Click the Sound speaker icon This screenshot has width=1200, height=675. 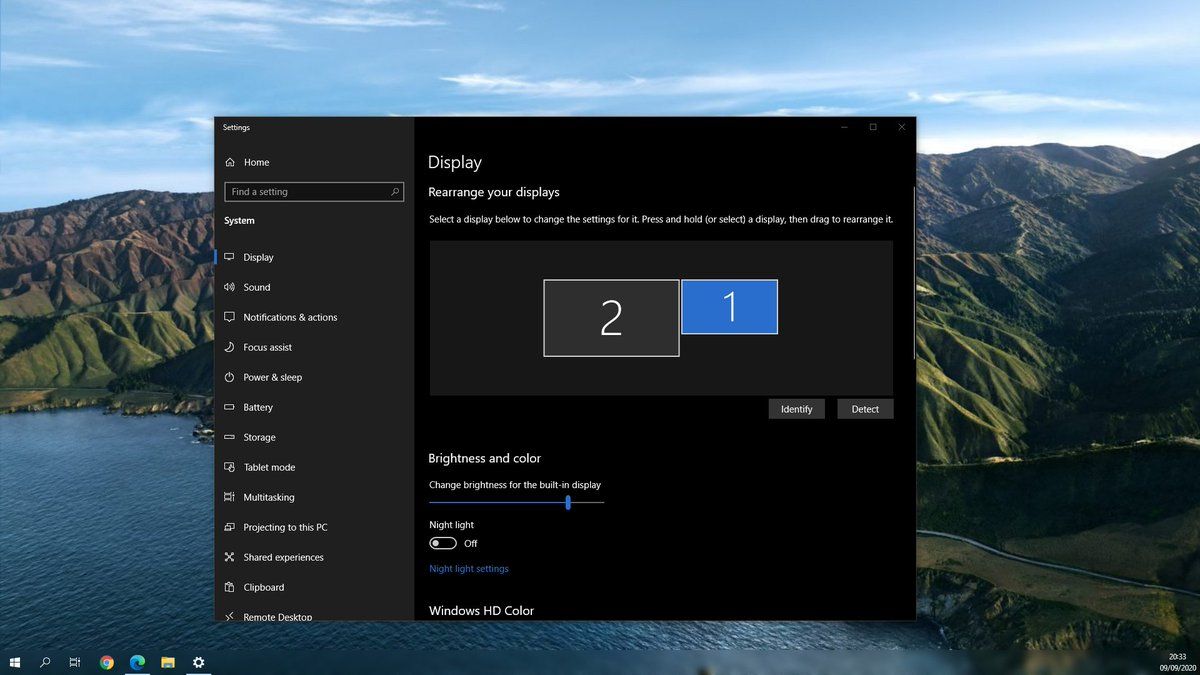tap(230, 287)
